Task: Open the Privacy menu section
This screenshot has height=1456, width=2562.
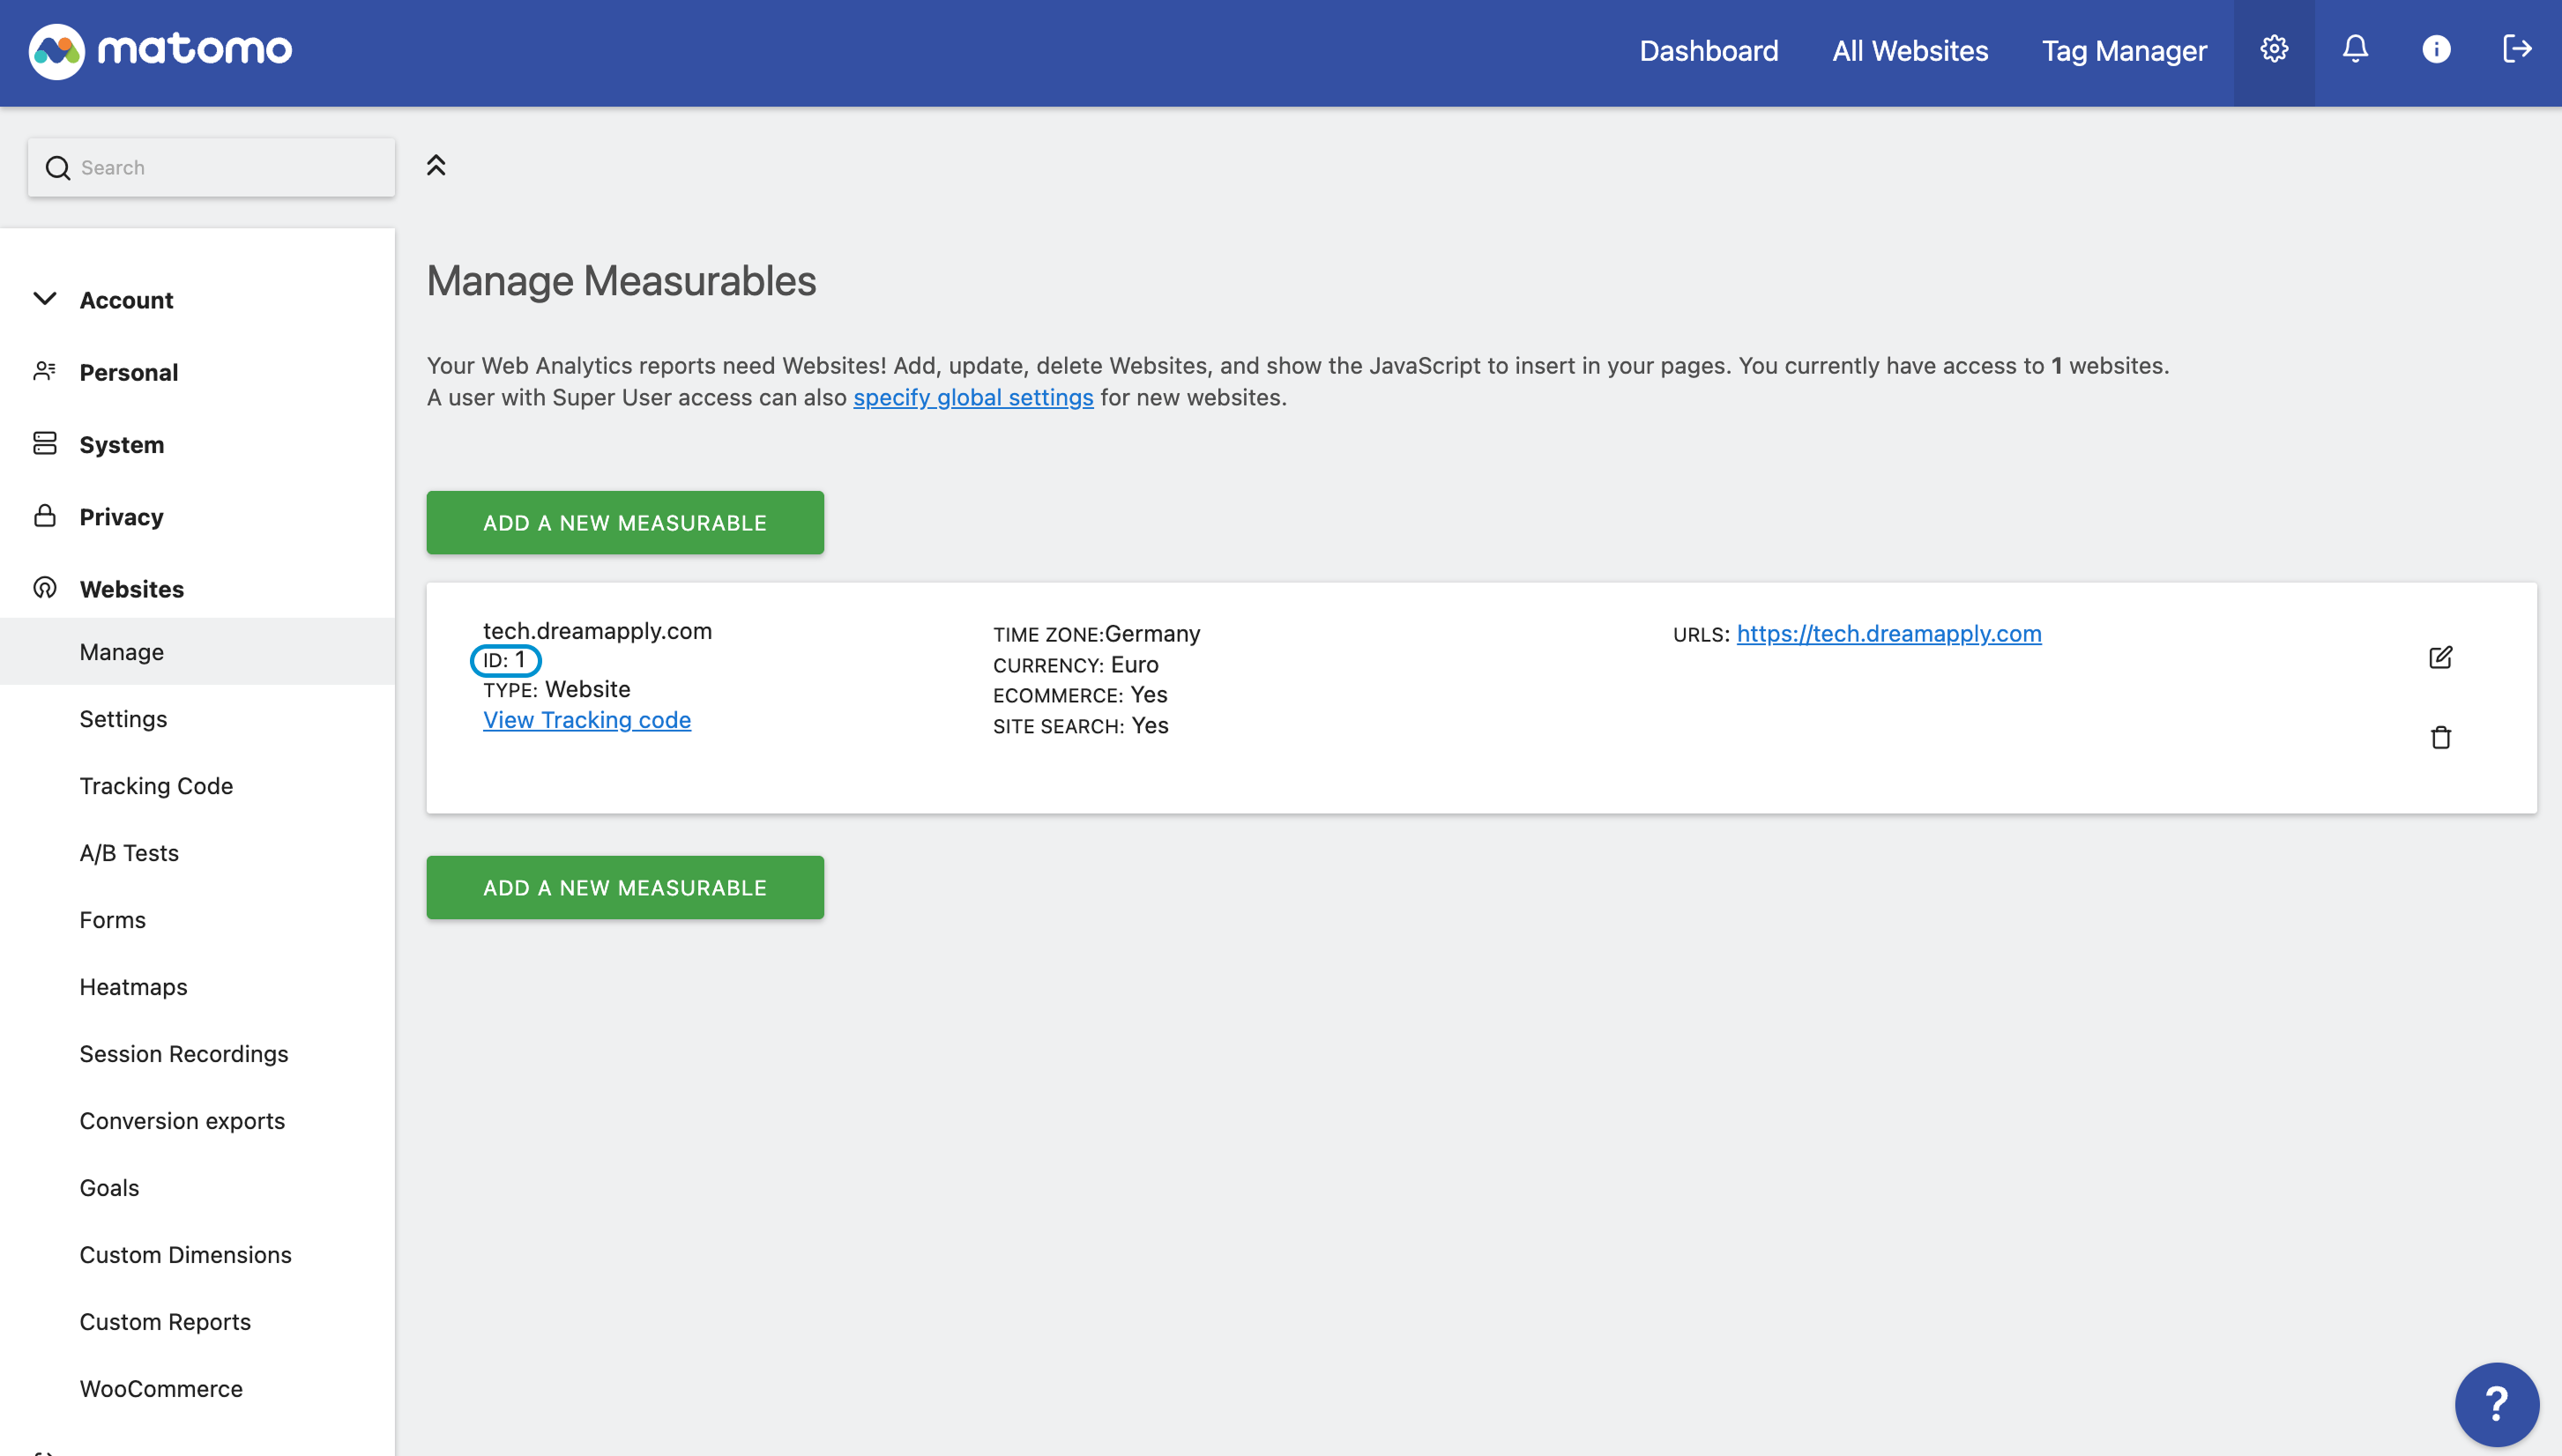Action: (122, 516)
